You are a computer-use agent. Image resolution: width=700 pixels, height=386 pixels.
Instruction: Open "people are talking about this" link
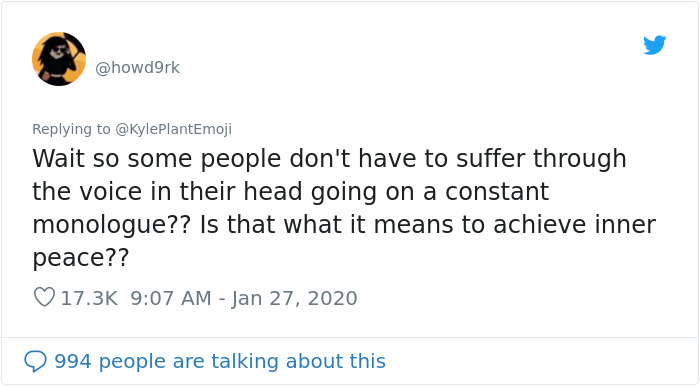click(242, 361)
